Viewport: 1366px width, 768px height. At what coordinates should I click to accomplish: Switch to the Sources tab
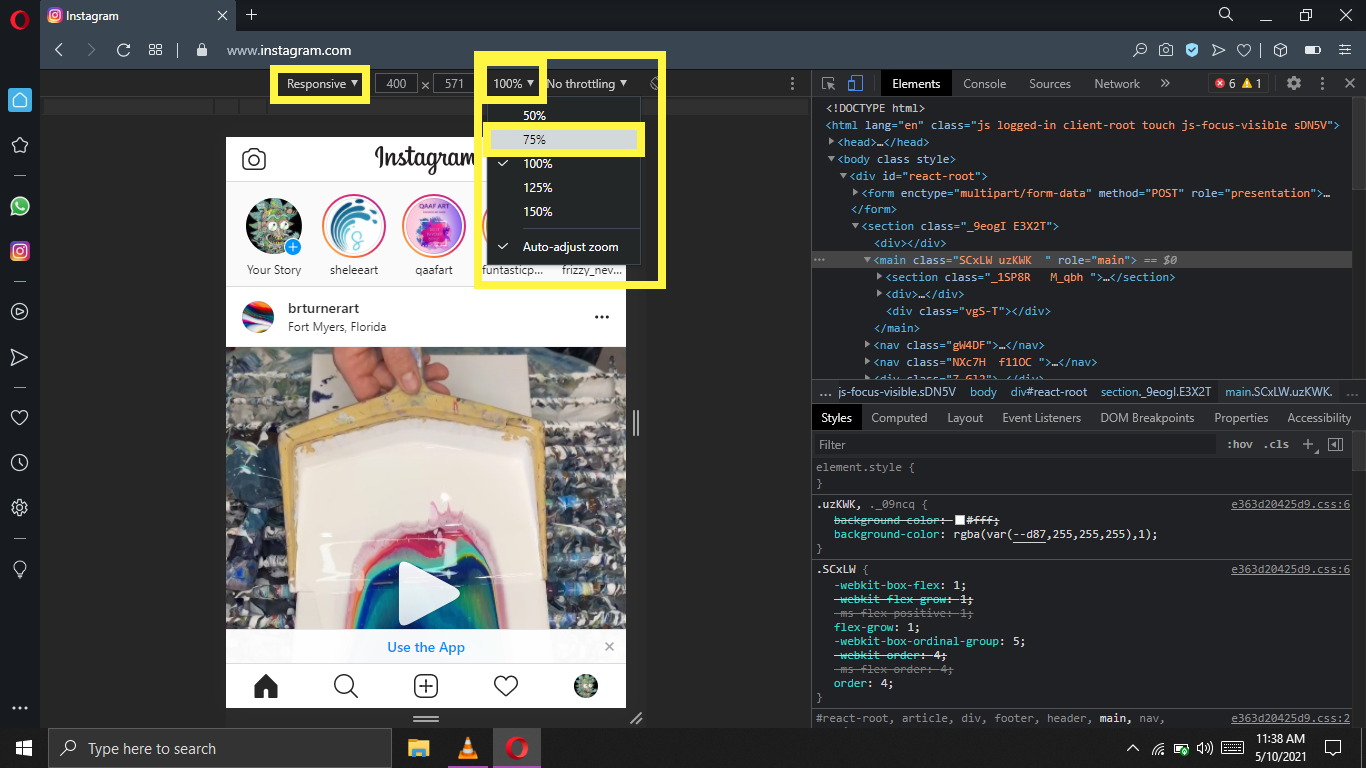[x=1050, y=84]
